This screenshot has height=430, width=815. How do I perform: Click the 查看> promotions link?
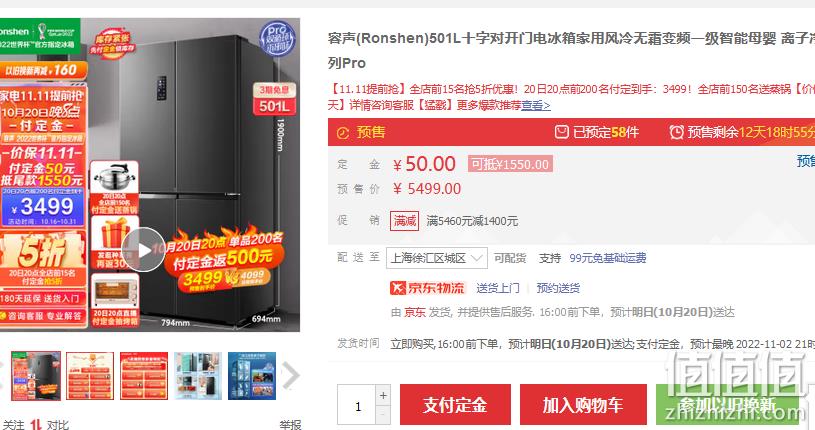tap(536, 106)
